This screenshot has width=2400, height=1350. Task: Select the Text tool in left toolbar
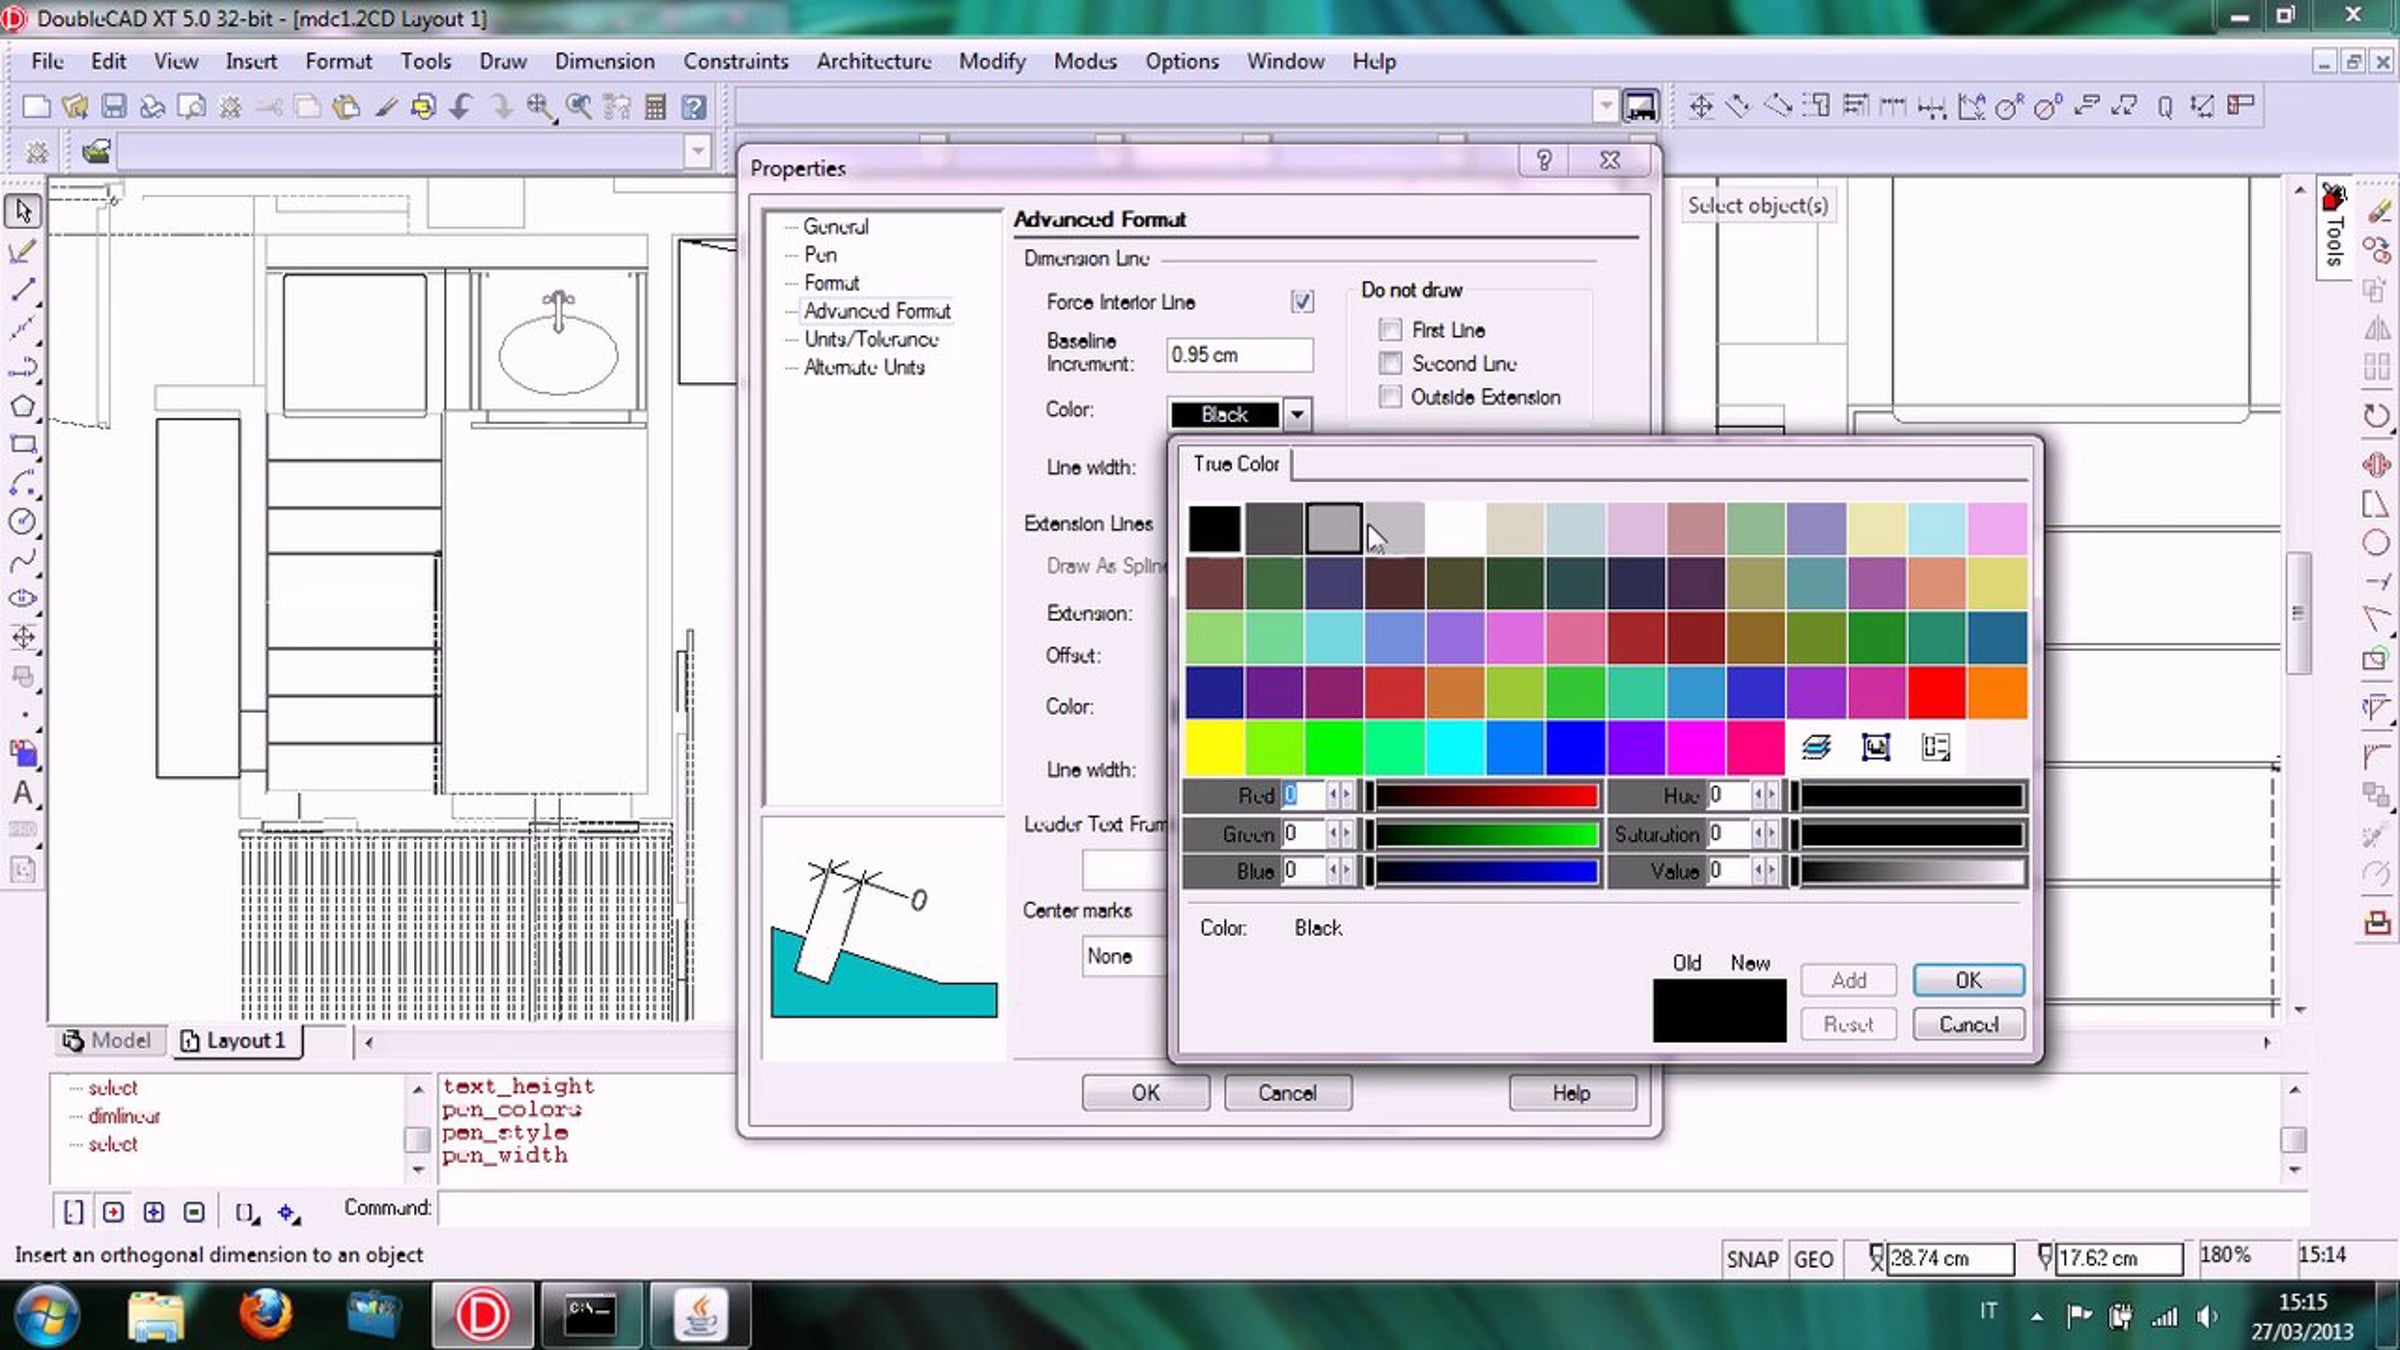(22, 793)
